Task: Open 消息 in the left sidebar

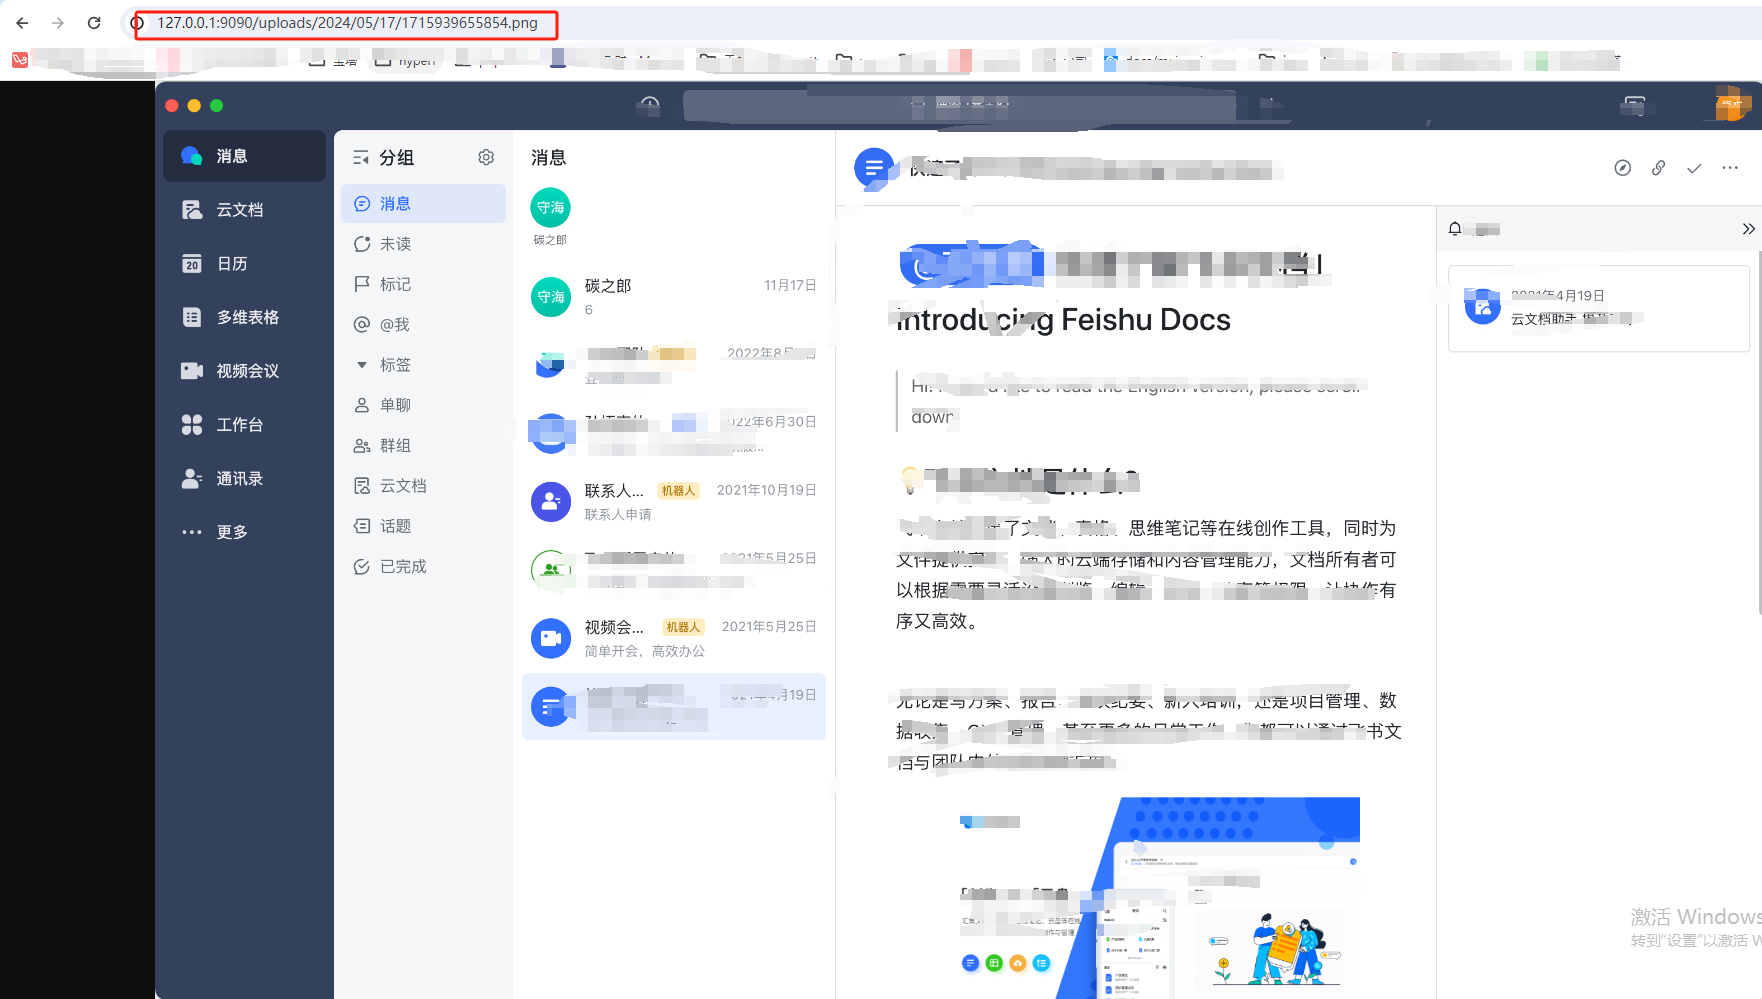Action: [244, 156]
